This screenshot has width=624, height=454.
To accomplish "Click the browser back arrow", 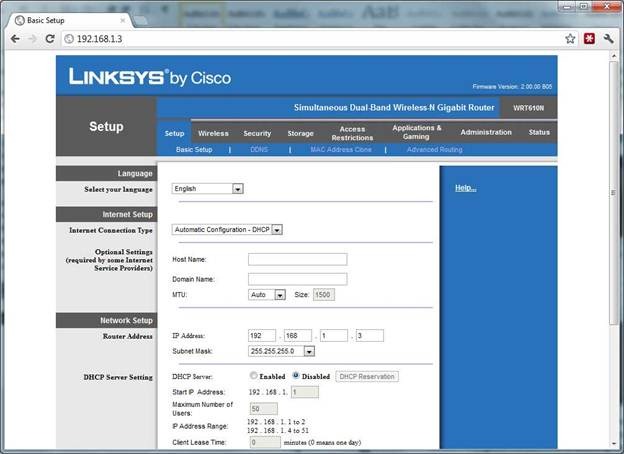I will click(15, 39).
